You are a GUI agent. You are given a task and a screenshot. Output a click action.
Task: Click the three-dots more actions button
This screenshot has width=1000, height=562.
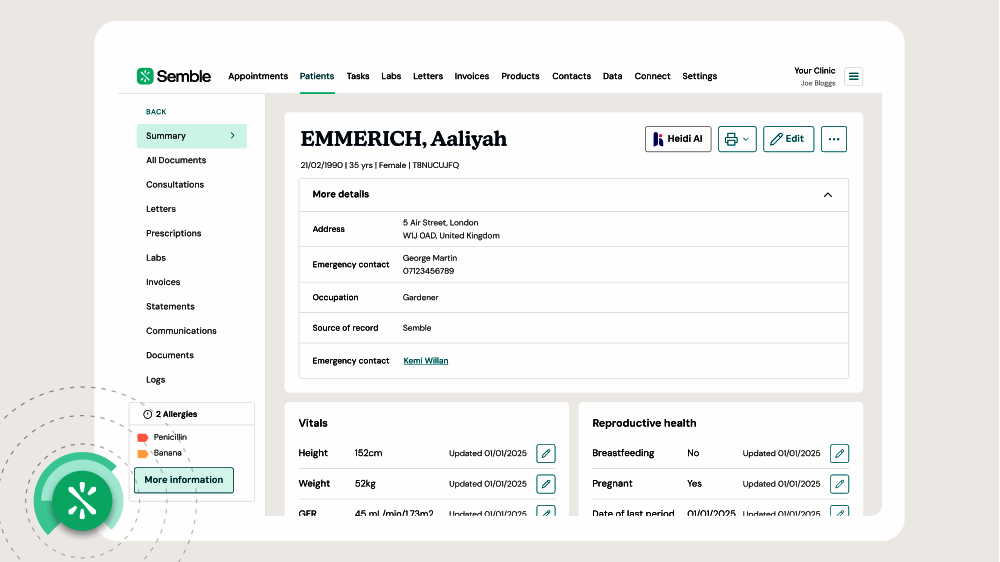tap(834, 139)
